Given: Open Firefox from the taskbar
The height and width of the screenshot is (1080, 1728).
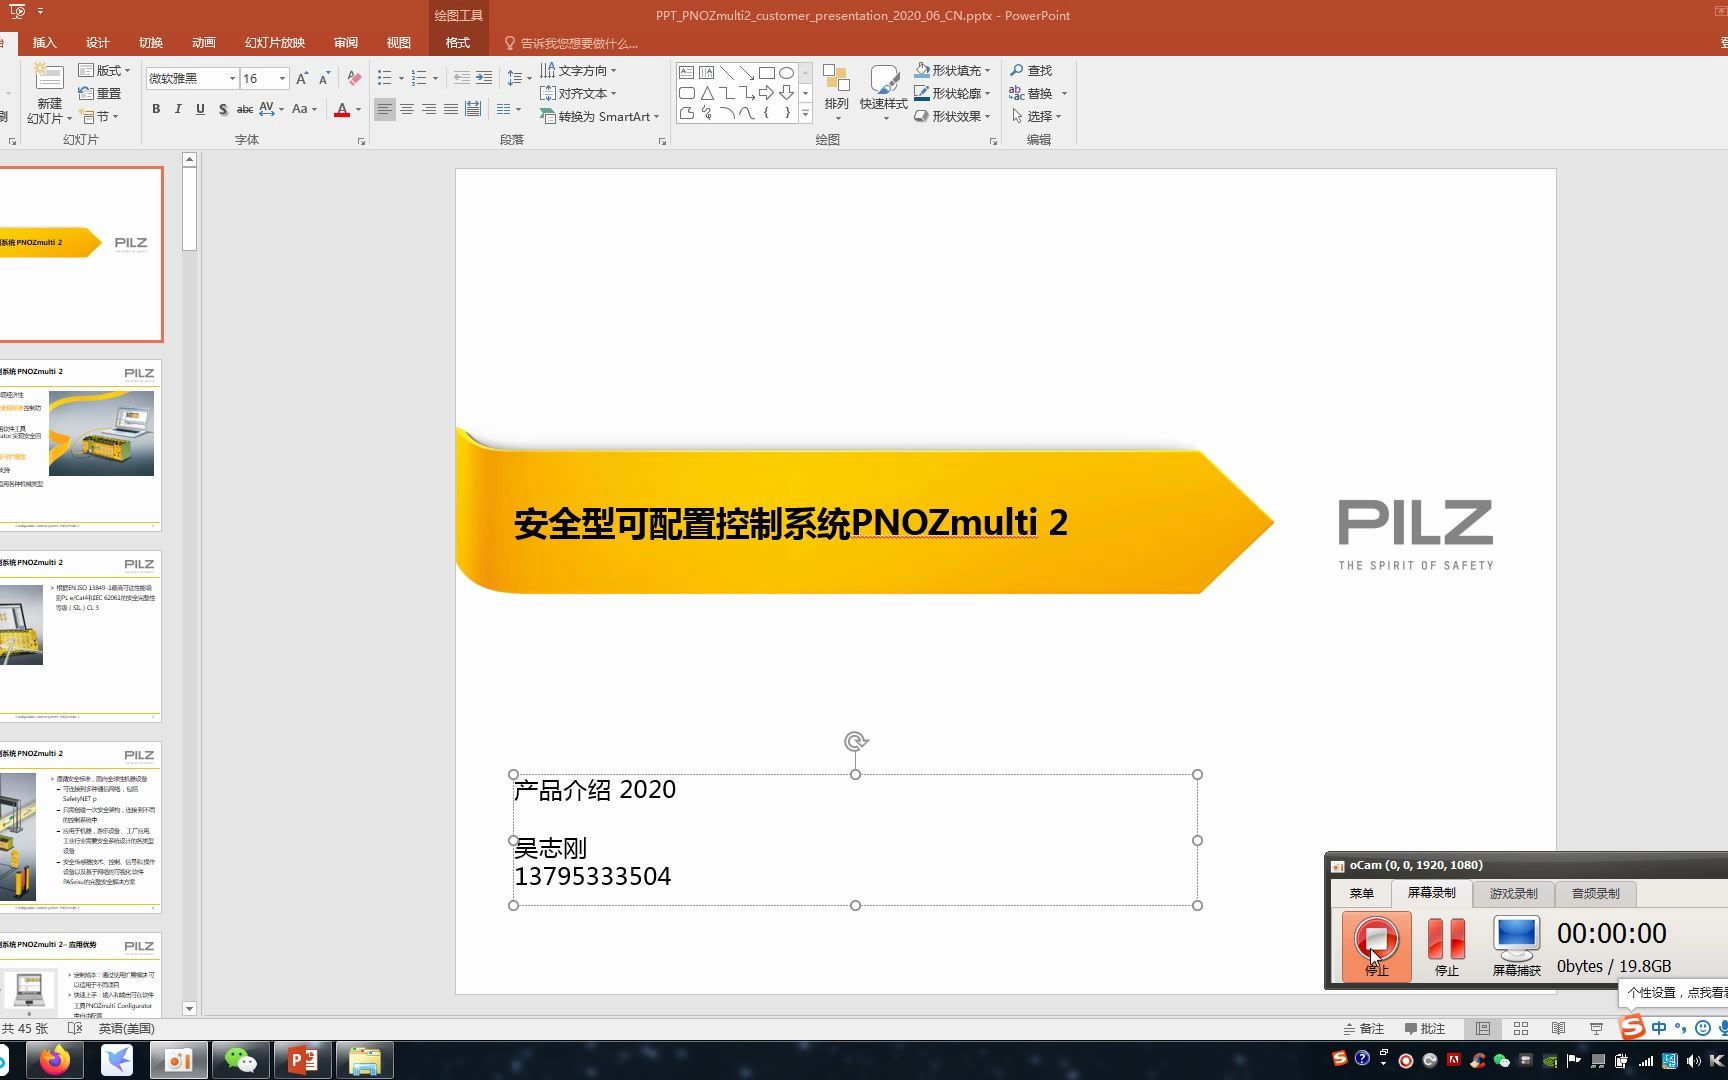Looking at the screenshot, I should [x=55, y=1060].
